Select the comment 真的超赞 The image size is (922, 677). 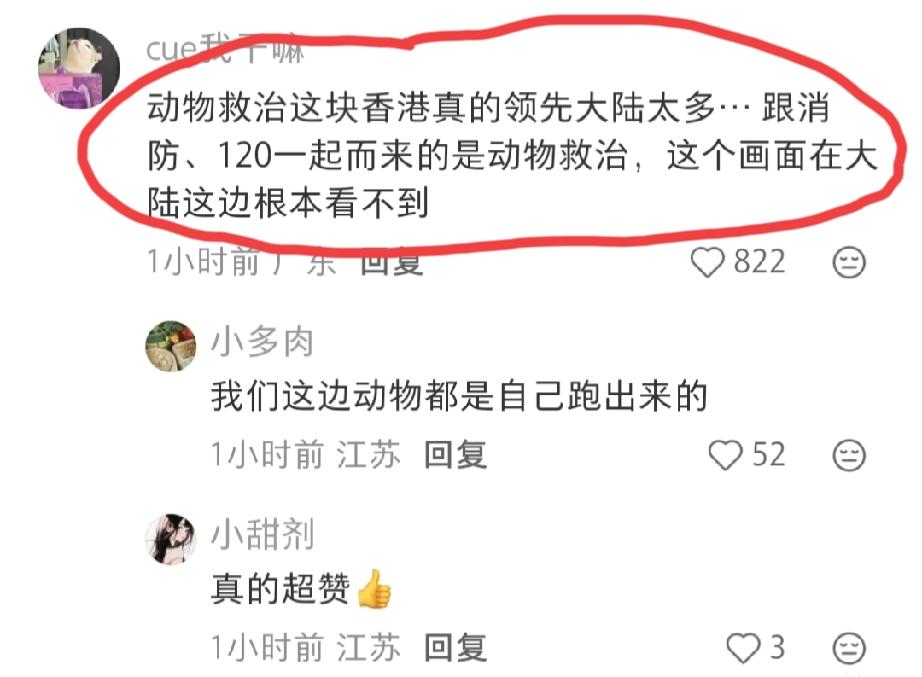coord(301,589)
